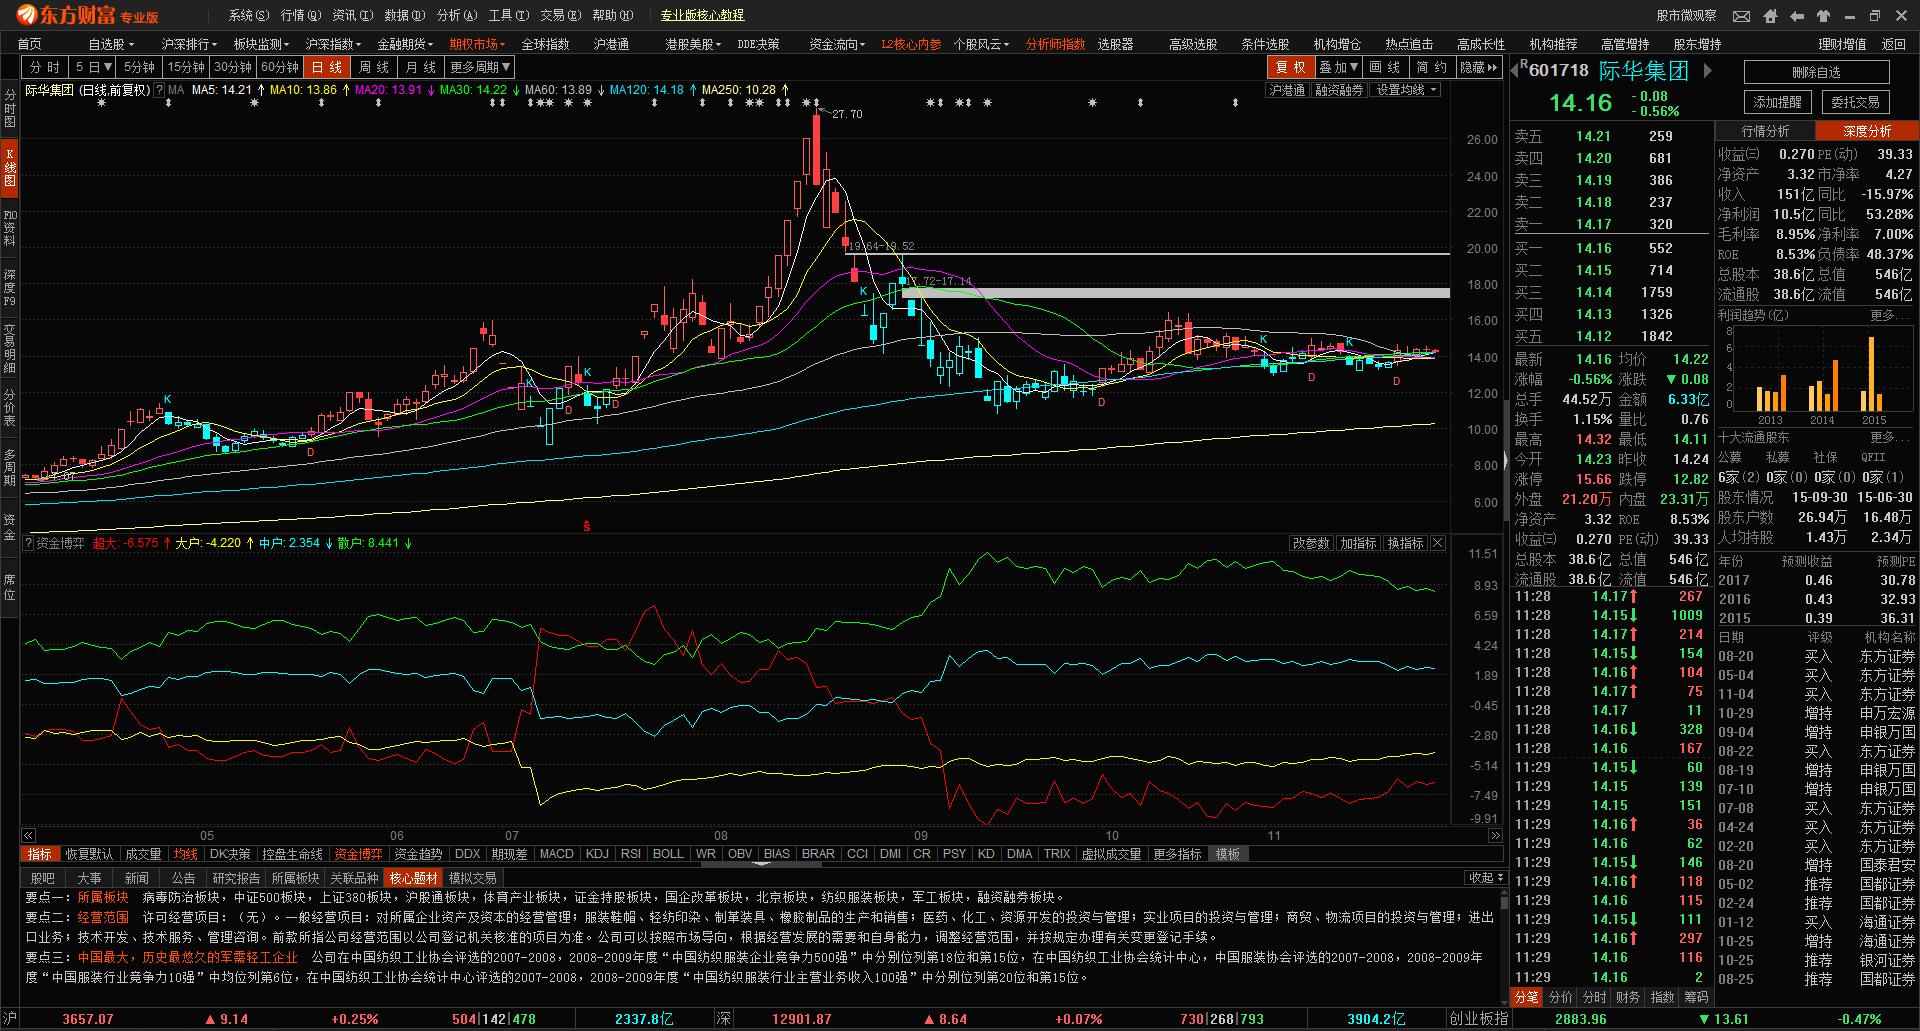Click the 换指标 button
The height and width of the screenshot is (1031, 1920).
[1405, 543]
